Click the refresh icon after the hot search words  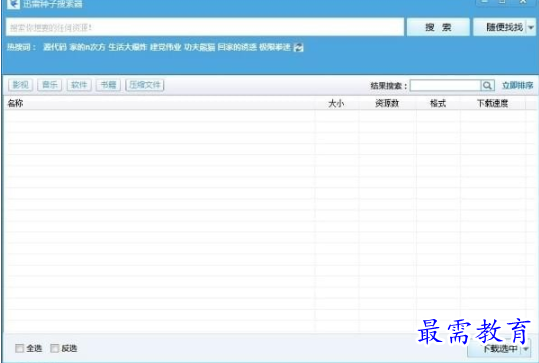click(299, 47)
